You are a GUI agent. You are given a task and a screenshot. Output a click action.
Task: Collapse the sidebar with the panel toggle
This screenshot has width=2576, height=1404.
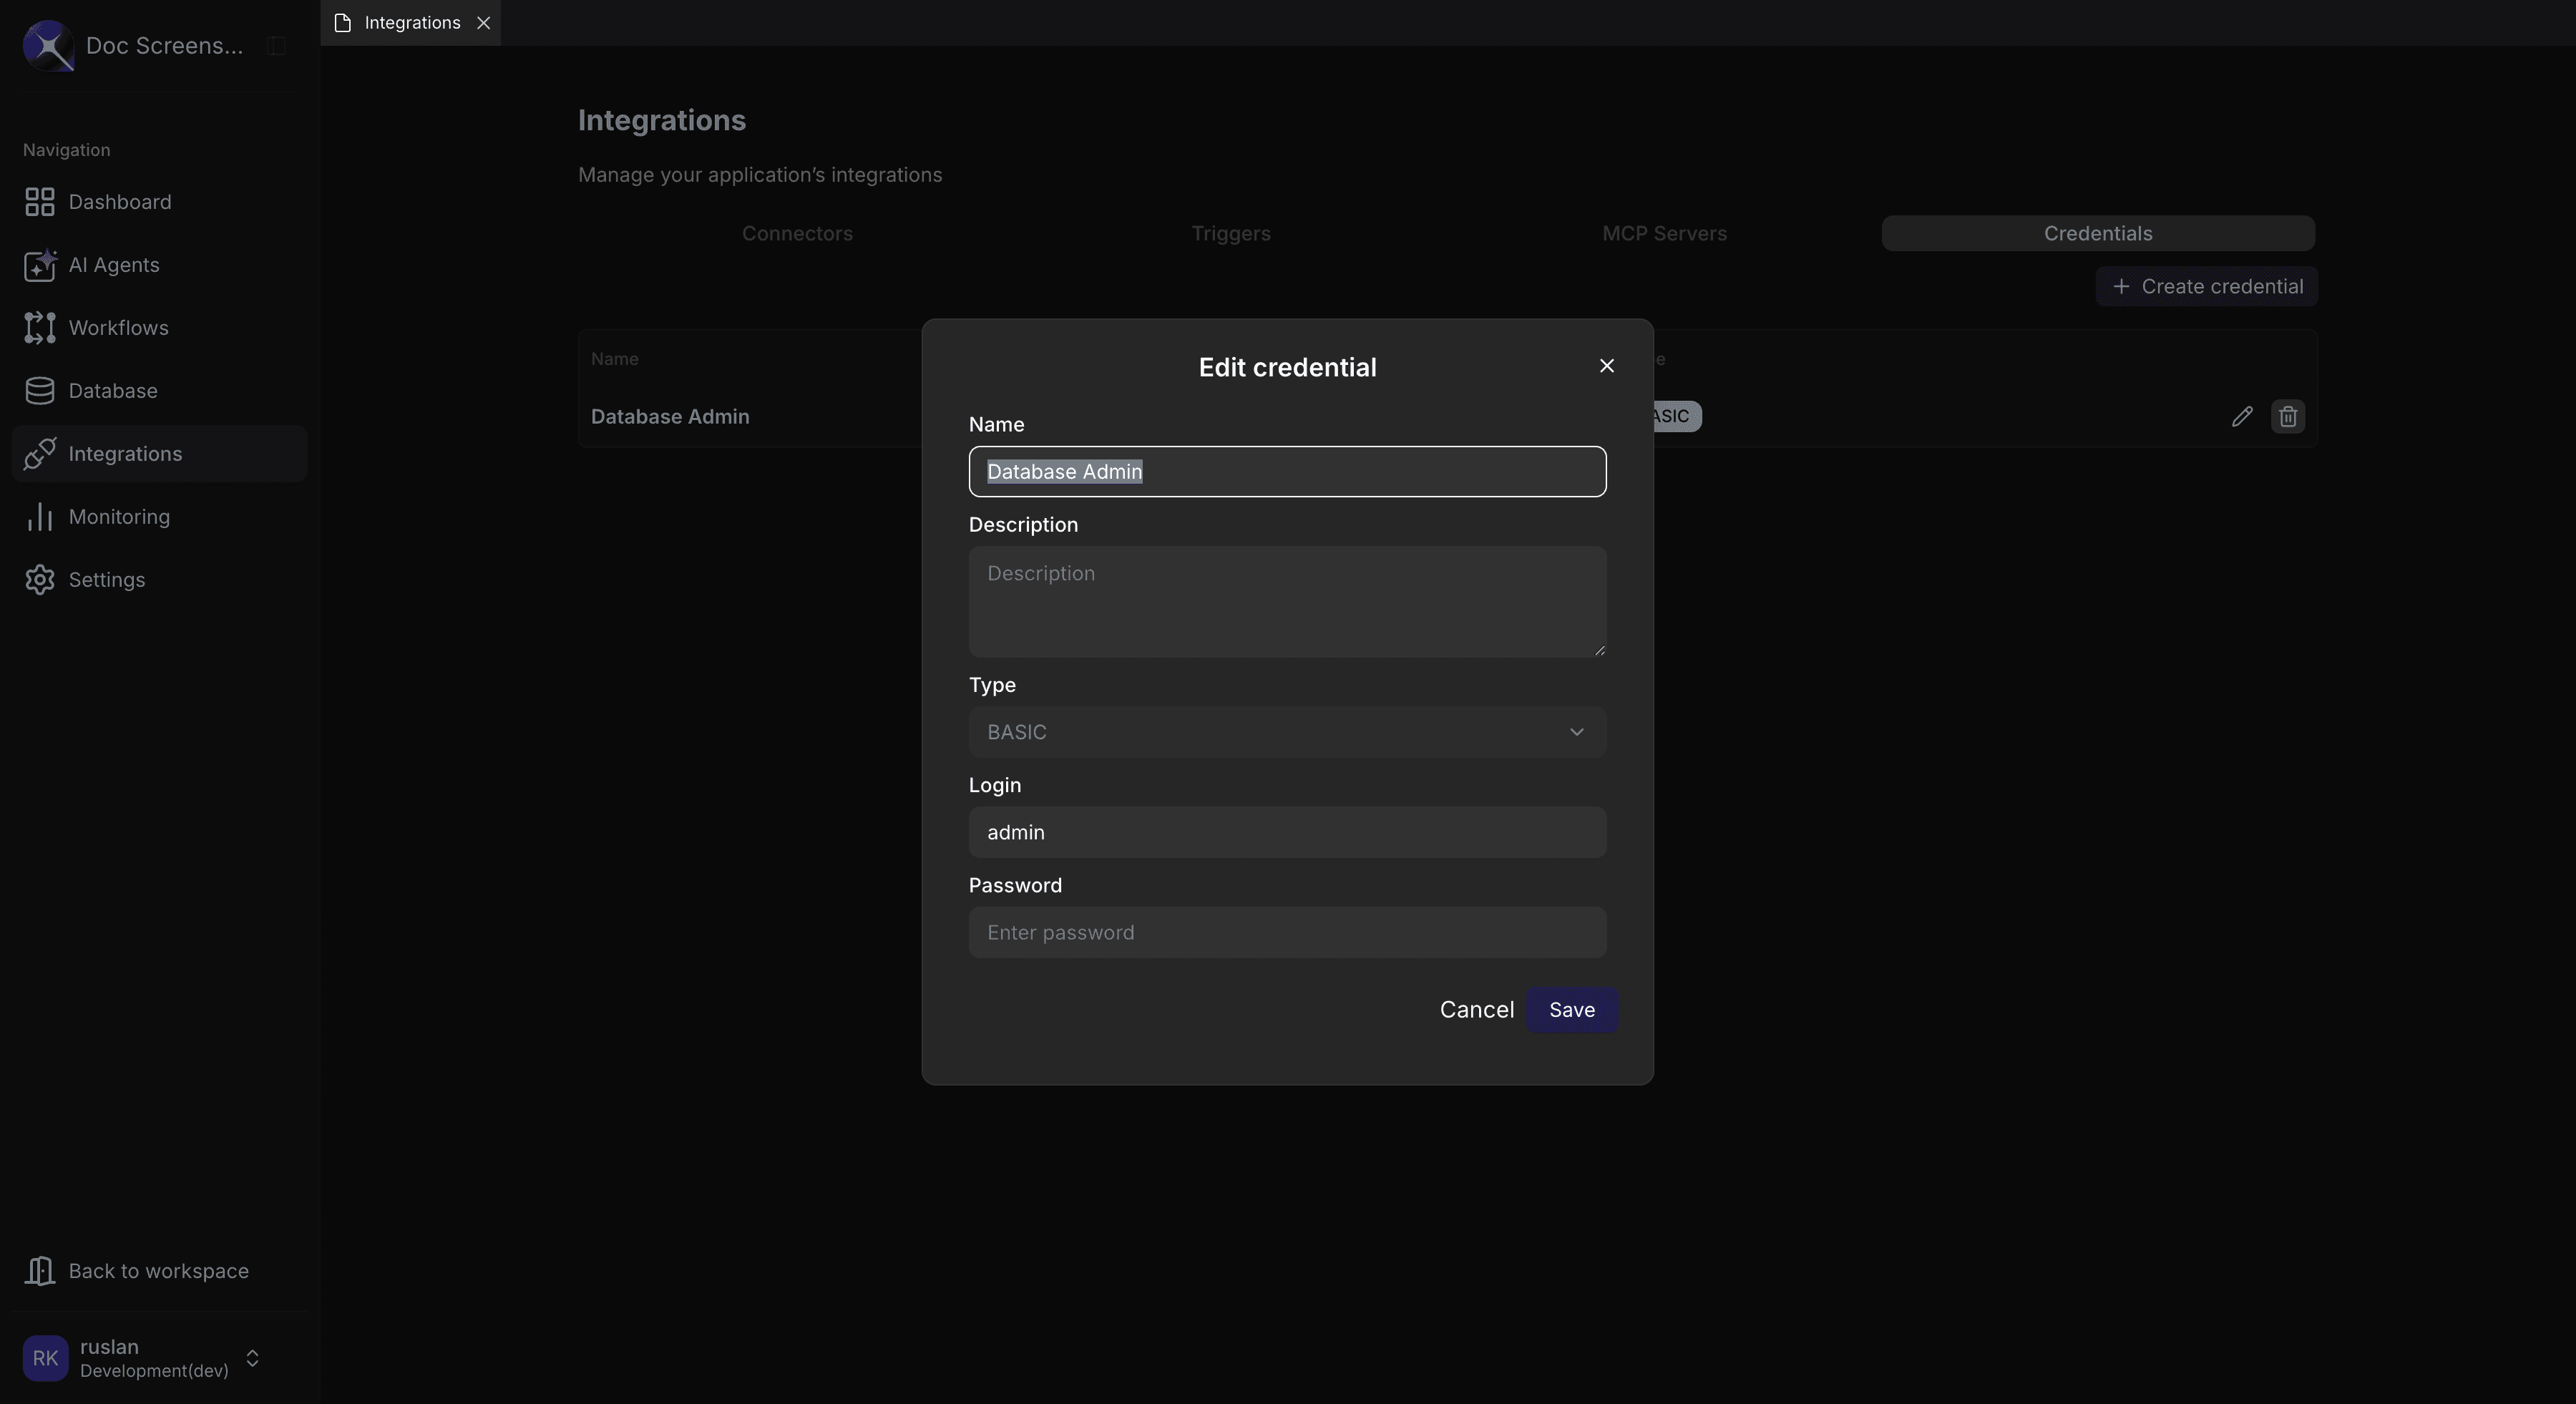(276, 45)
